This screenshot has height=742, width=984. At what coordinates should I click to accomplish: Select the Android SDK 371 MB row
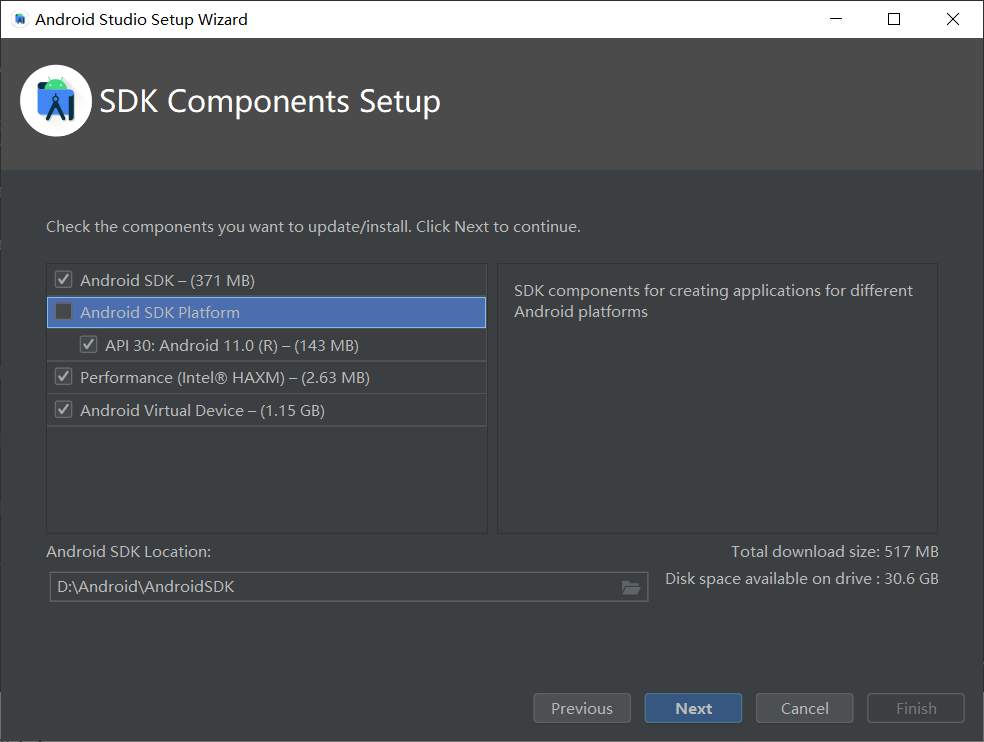267,280
